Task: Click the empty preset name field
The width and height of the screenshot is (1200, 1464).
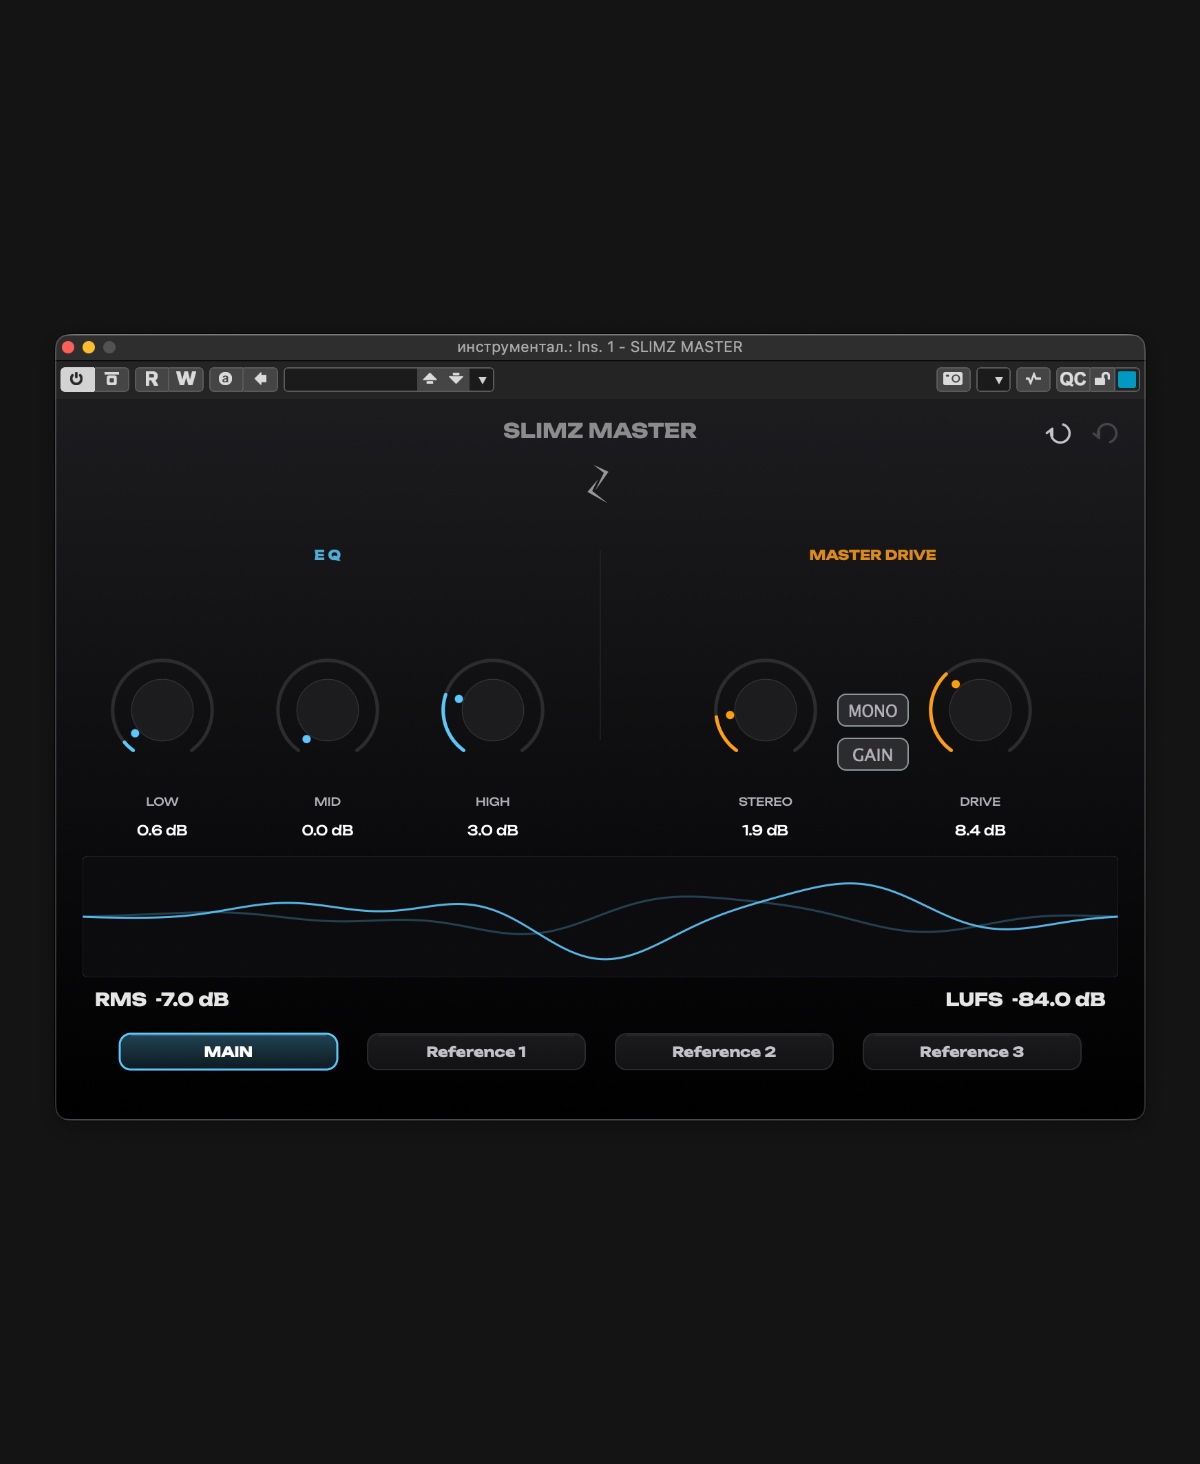Action: 350,379
